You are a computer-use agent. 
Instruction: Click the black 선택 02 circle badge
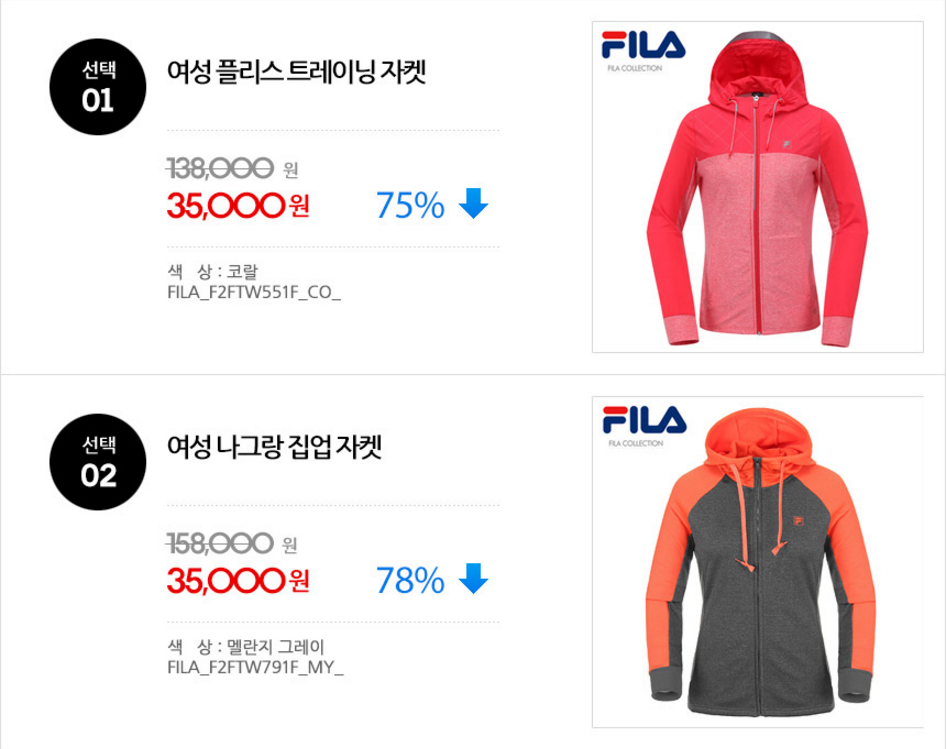(x=98, y=462)
